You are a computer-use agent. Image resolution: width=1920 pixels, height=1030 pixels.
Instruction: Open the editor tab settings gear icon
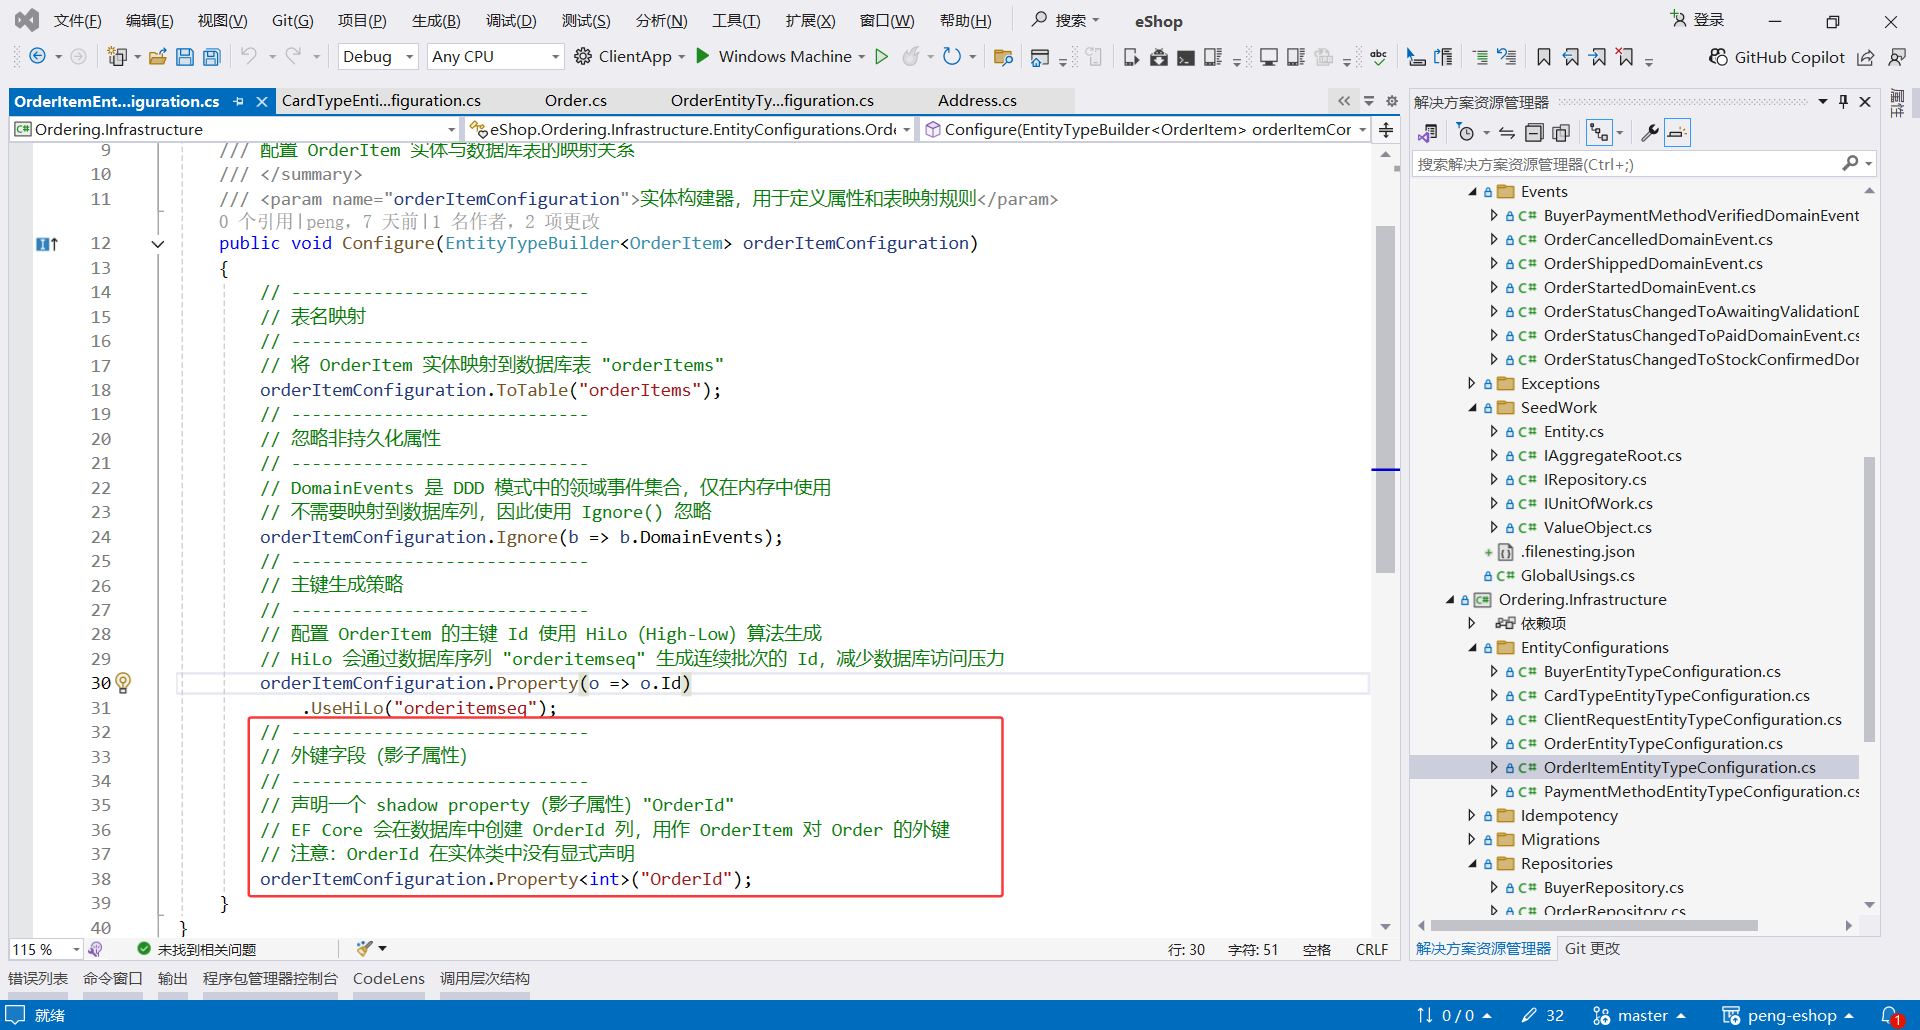(x=1392, y=101)
